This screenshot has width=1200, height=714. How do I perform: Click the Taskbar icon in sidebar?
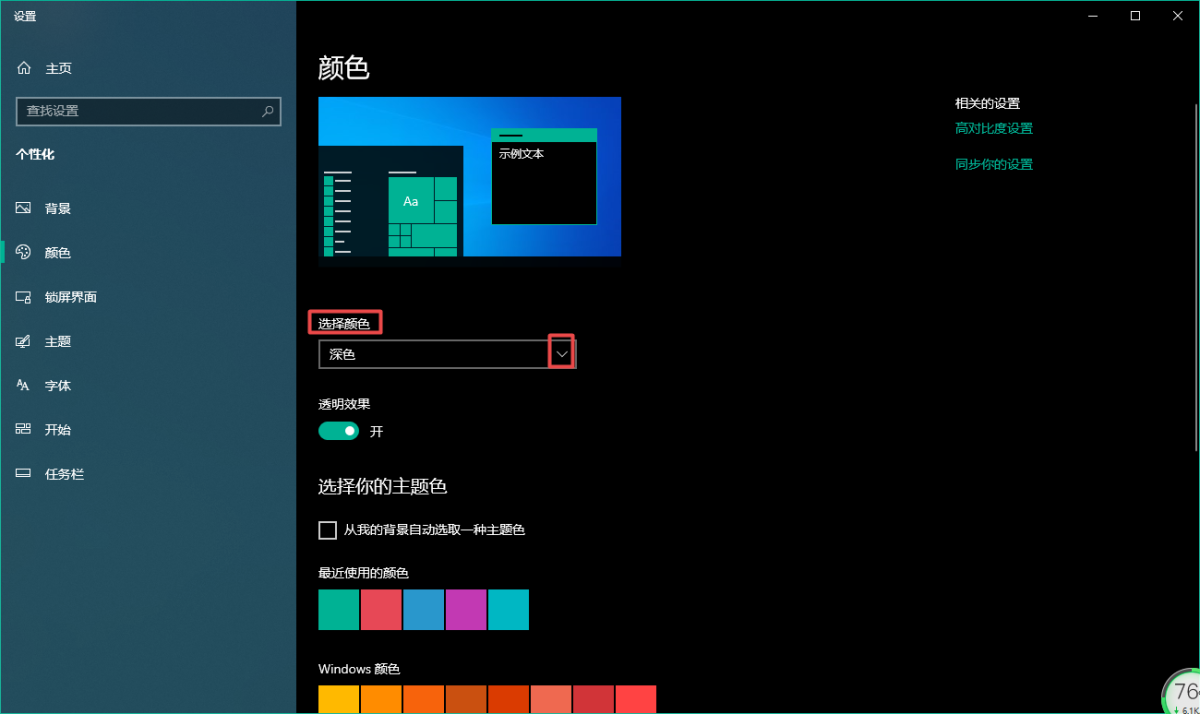(x=24, y=473)
